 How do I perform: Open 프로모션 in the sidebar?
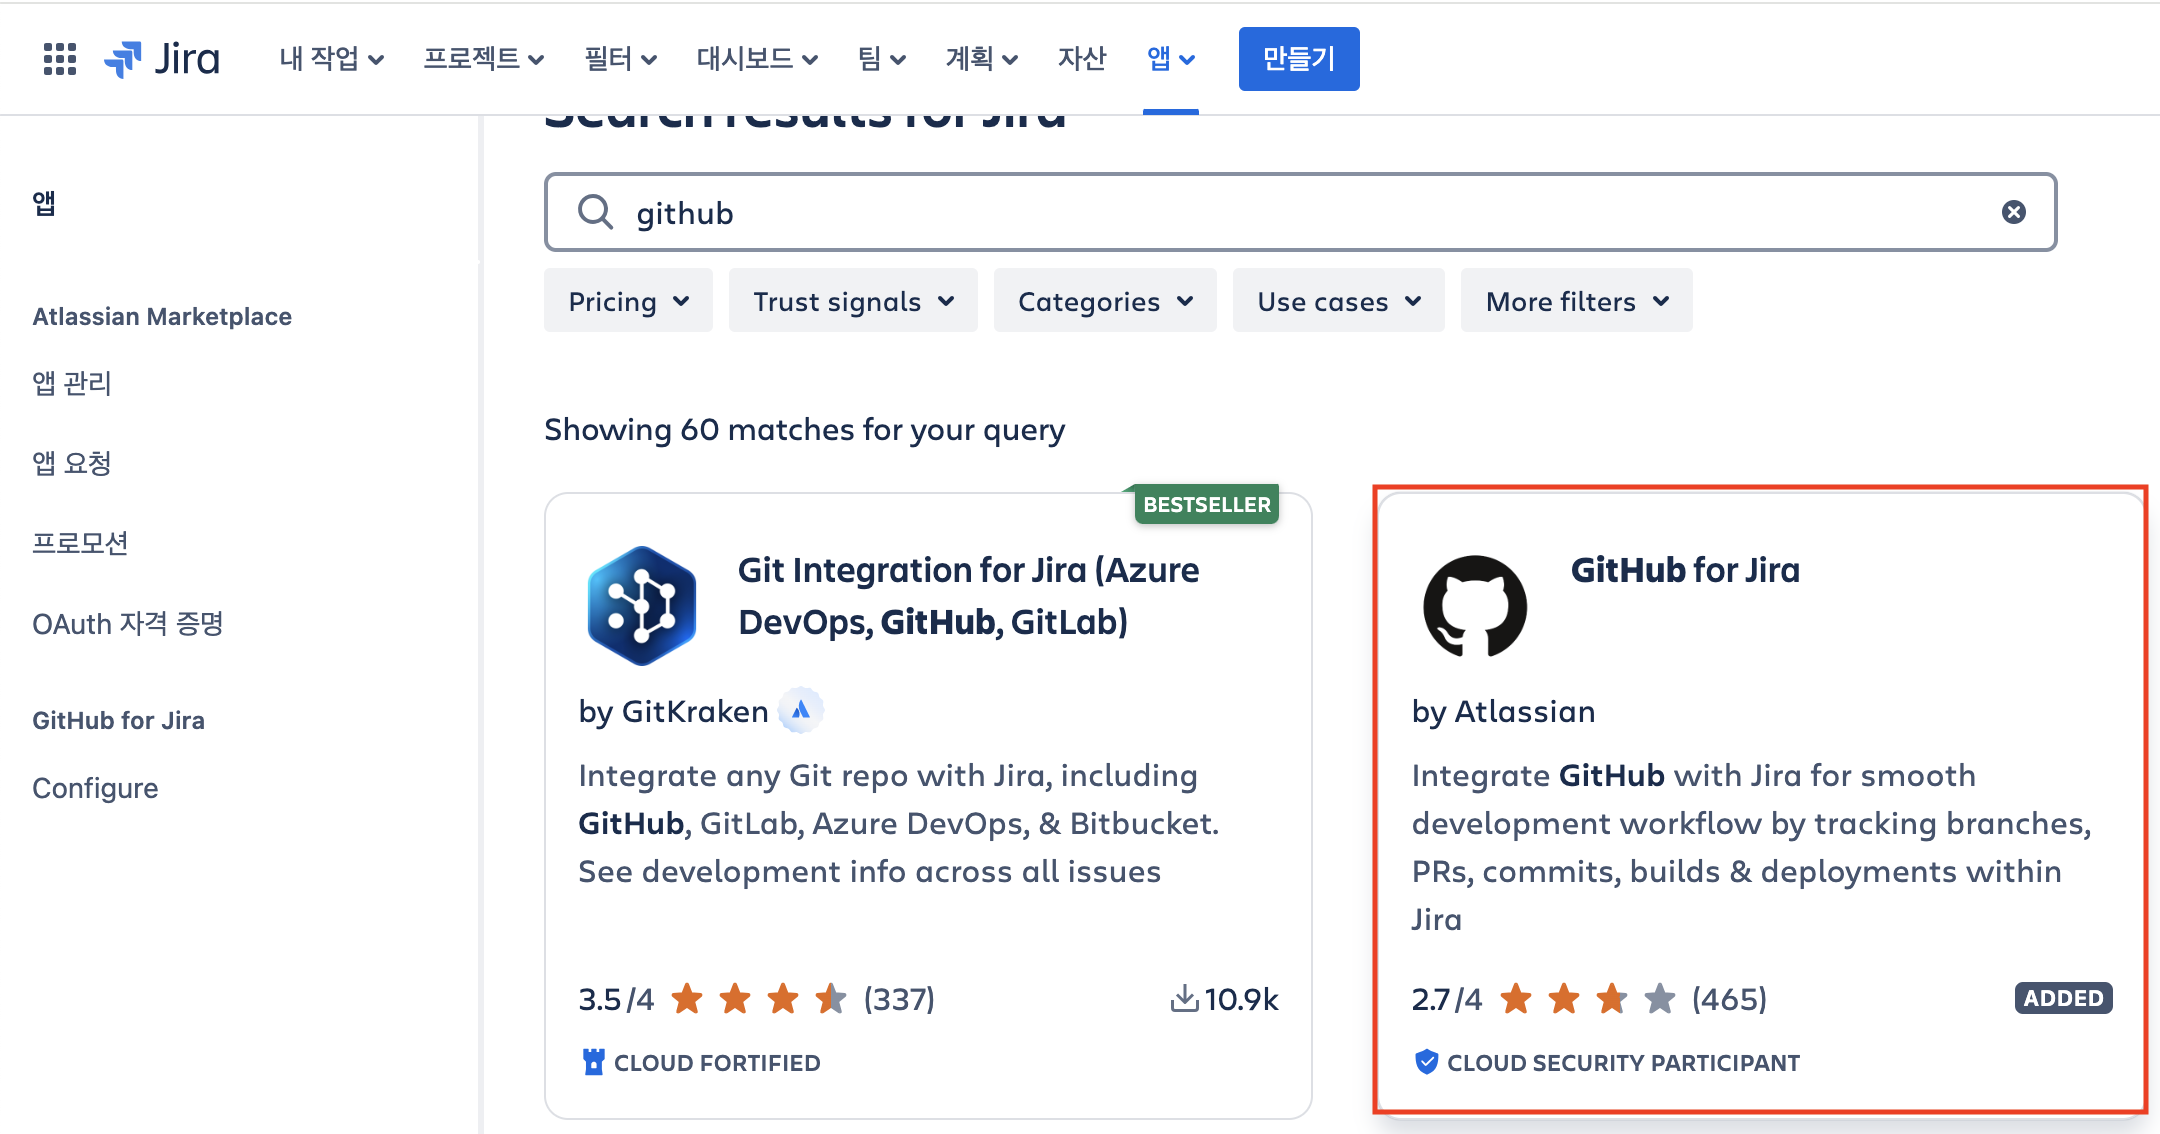pos(80,543)
